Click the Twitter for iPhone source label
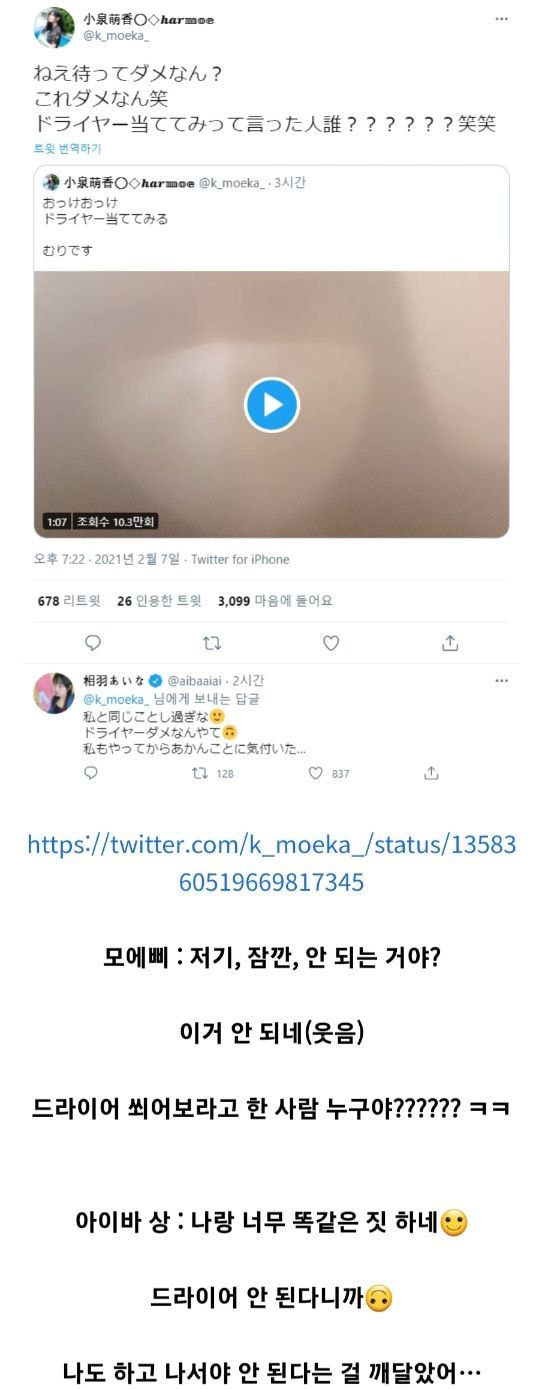 (240, 559)
